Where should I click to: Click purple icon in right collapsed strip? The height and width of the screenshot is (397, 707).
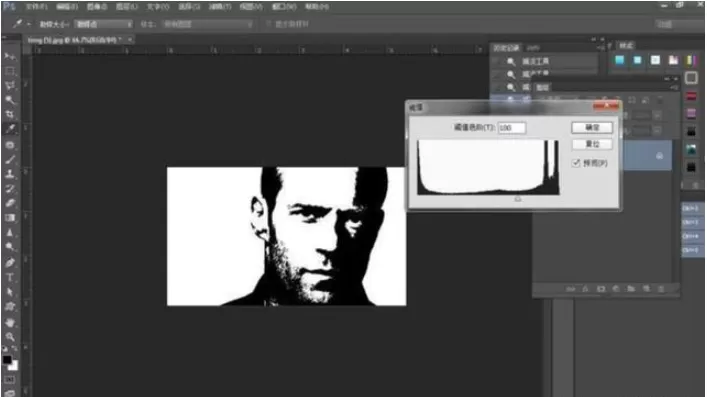[691, 114]
